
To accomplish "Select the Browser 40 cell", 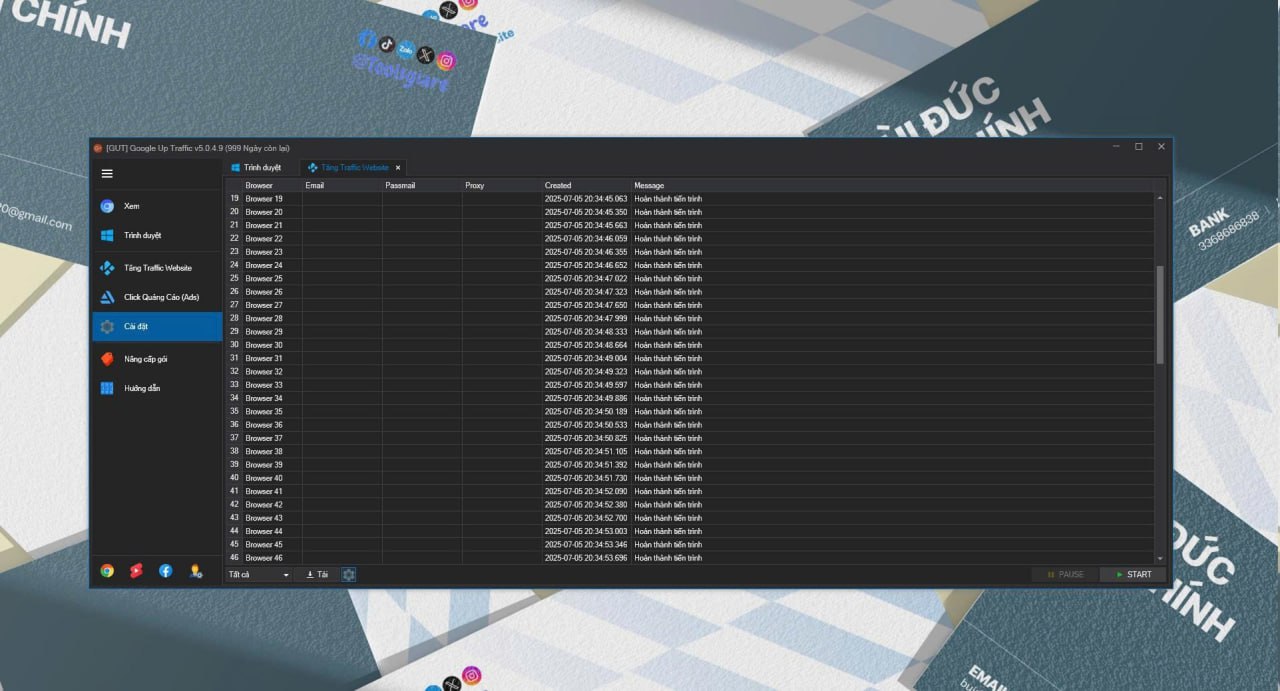I will (x=272, y=478).
